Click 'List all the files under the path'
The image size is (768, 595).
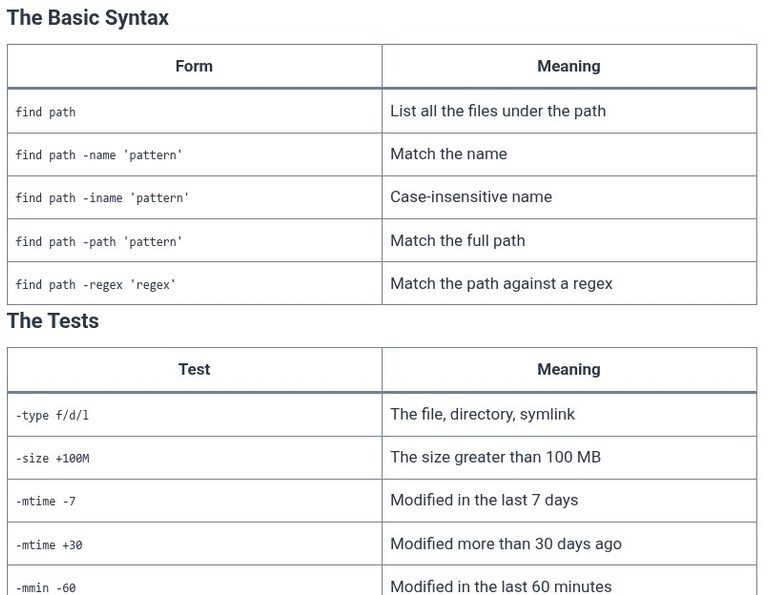[498, 111]
